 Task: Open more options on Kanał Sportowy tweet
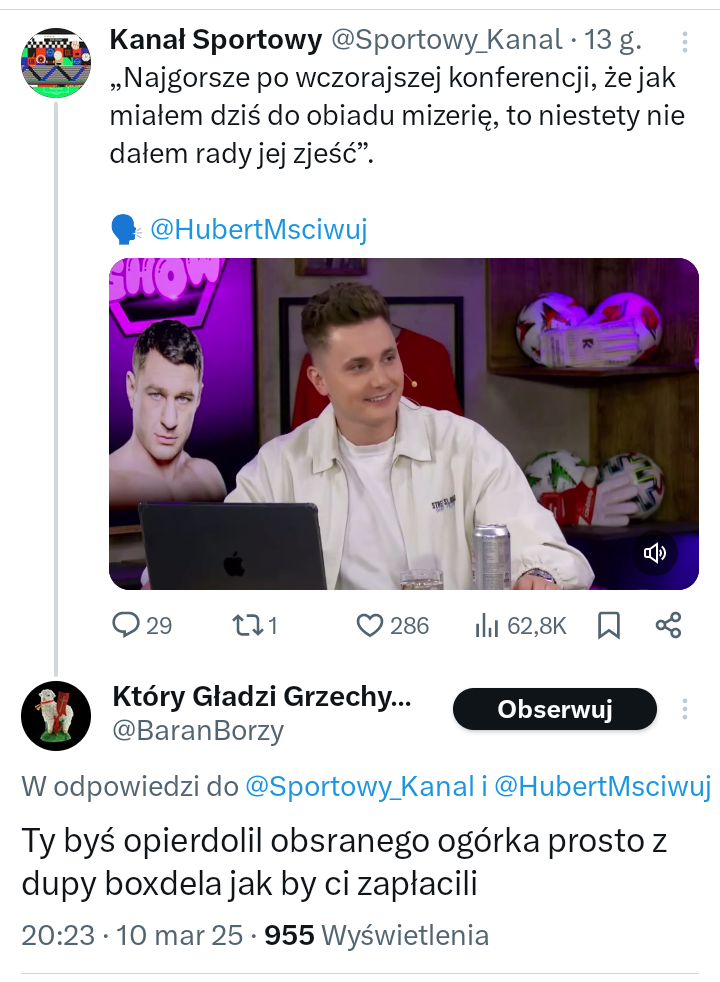(x=685, y=42)
